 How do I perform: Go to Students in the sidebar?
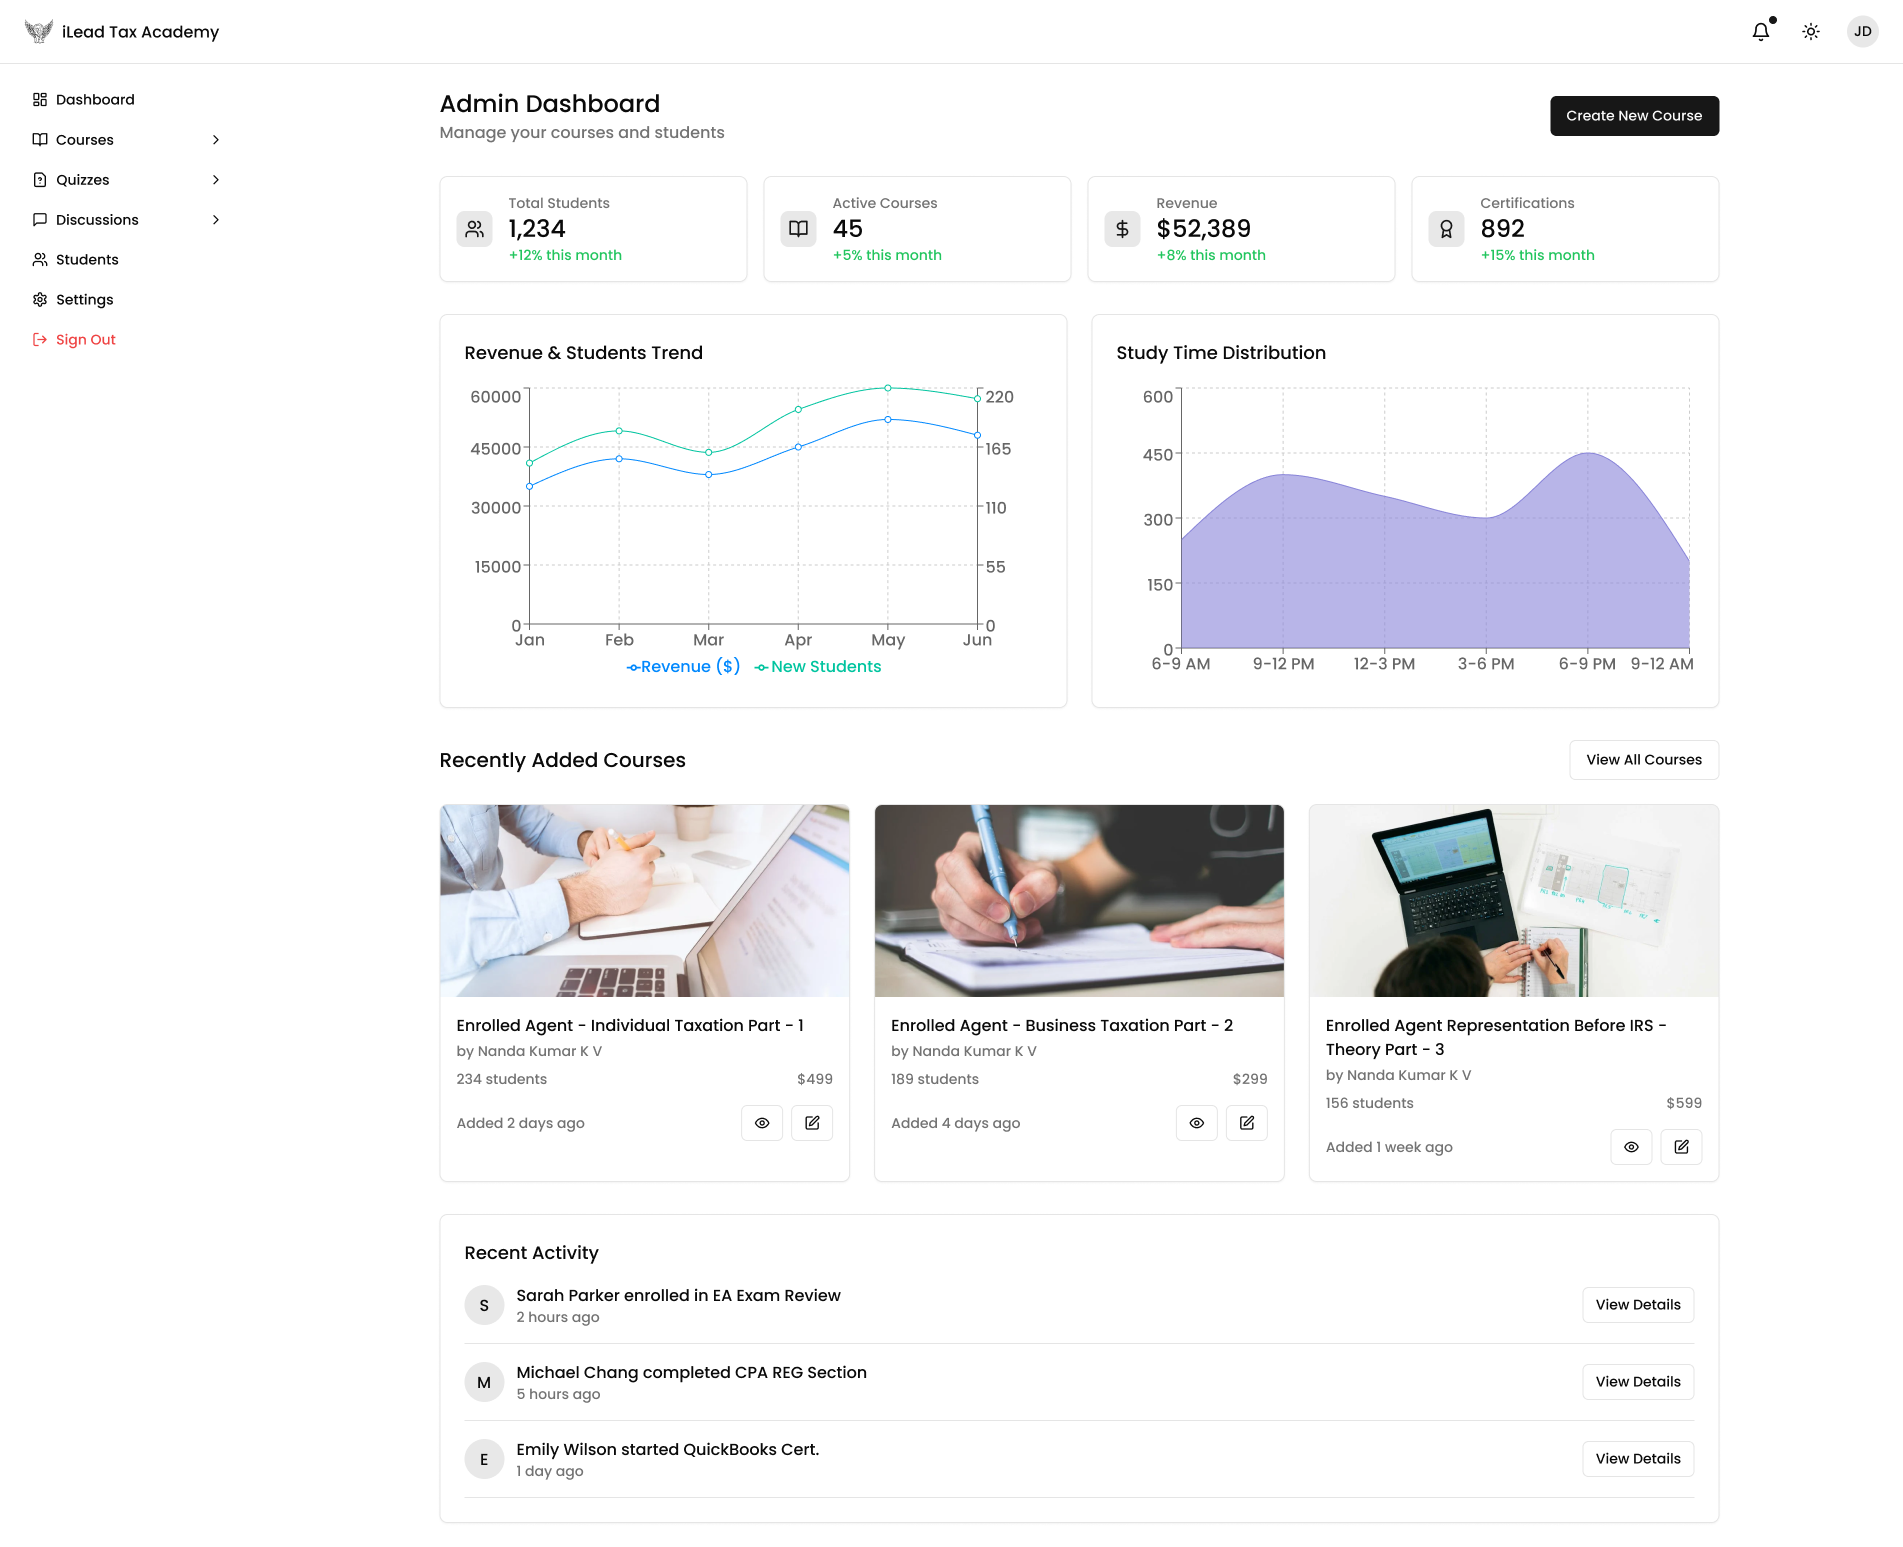[87, 260]
